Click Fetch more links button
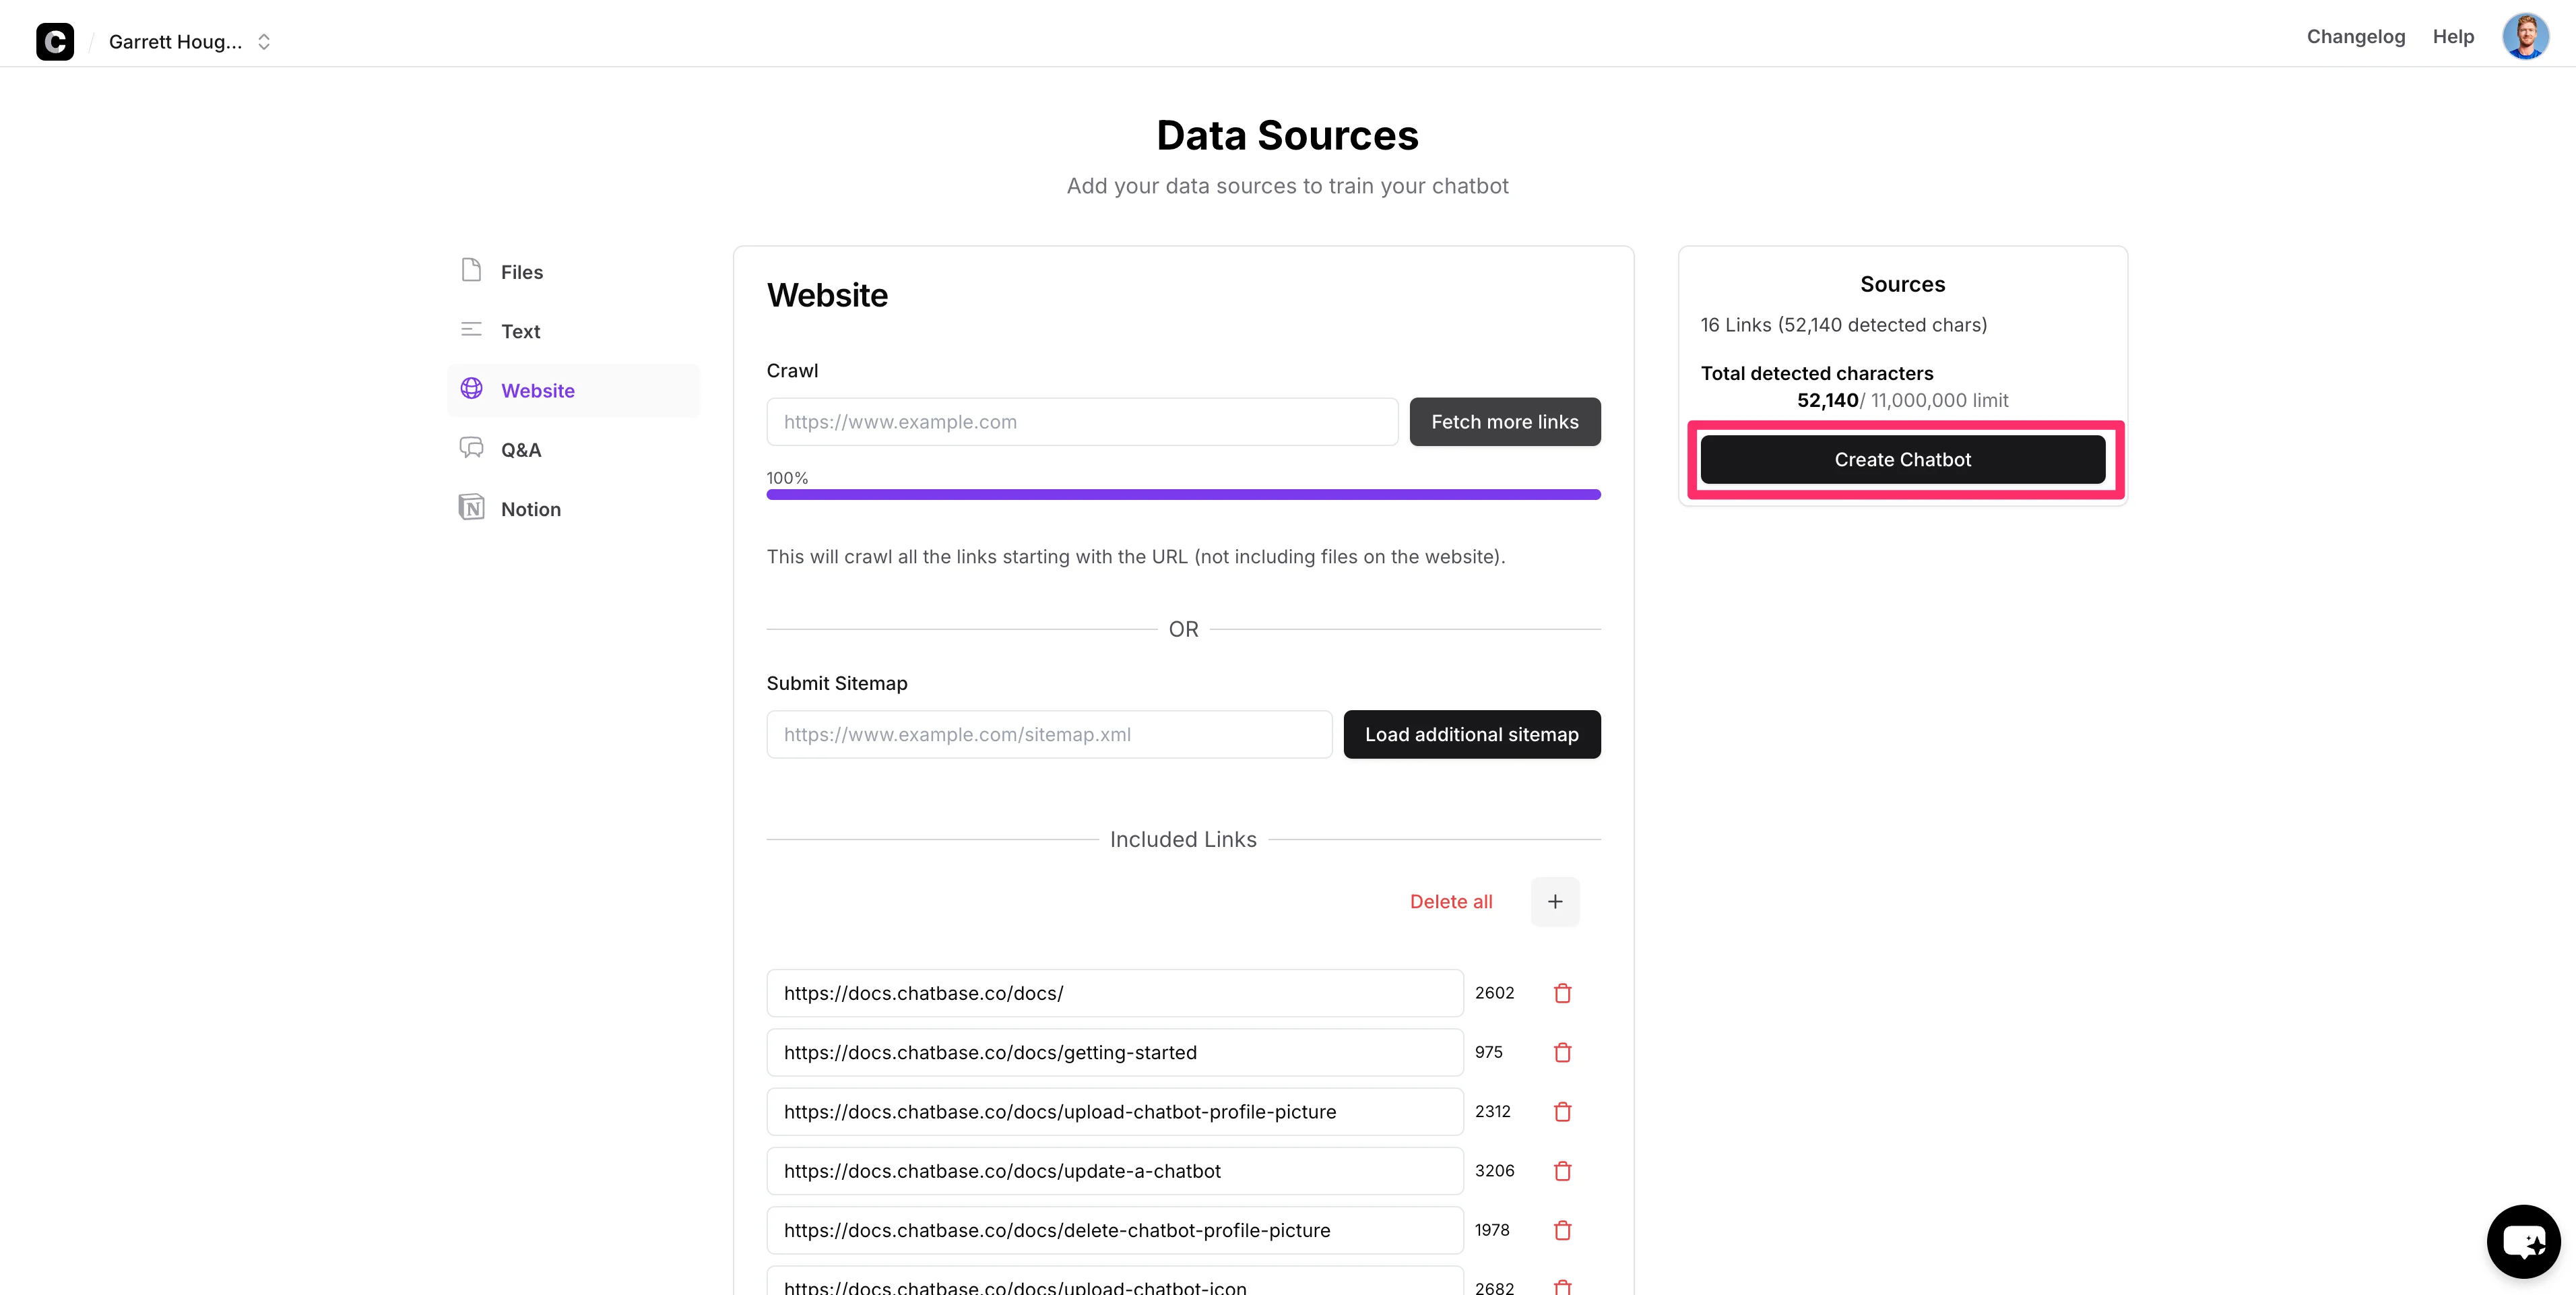Screen dimensions: 2576x1295 click(1504, 422)
